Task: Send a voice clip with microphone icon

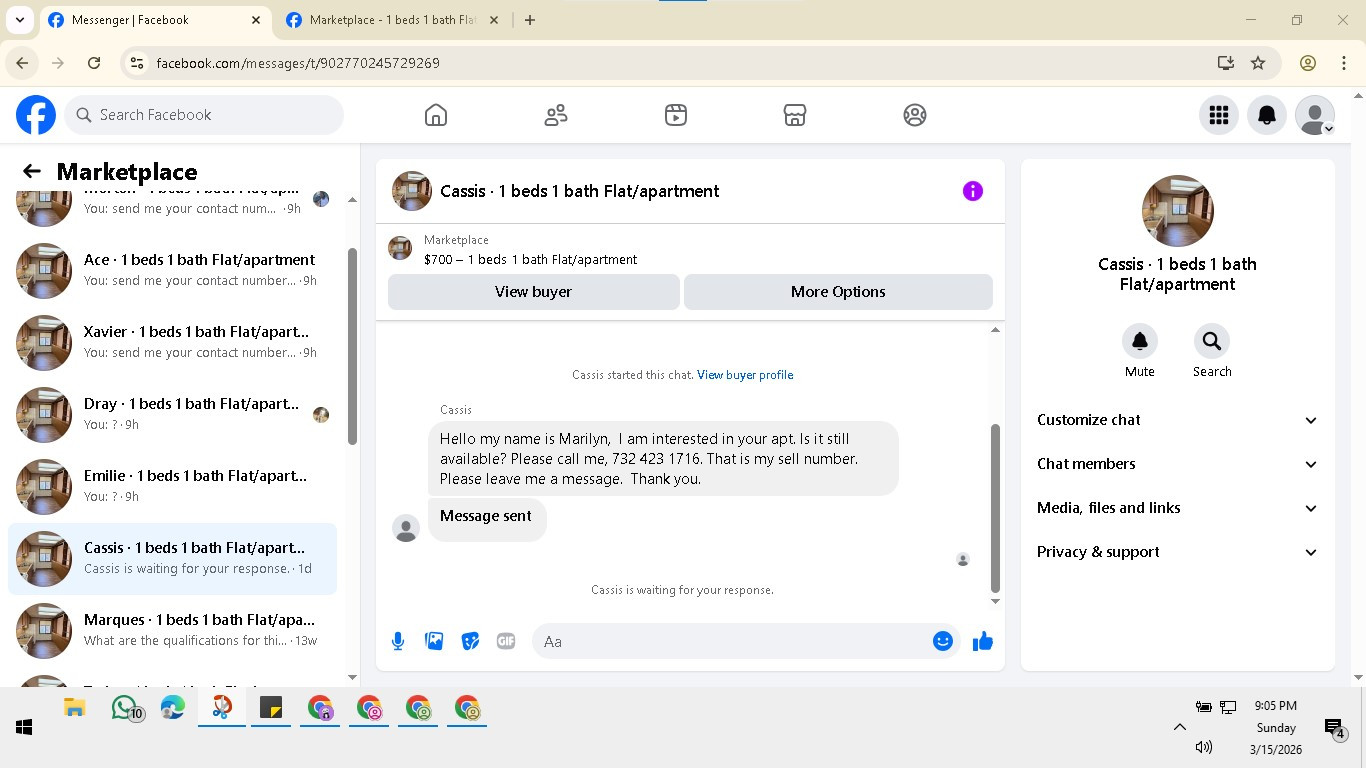Action: [x=398, y=641]
